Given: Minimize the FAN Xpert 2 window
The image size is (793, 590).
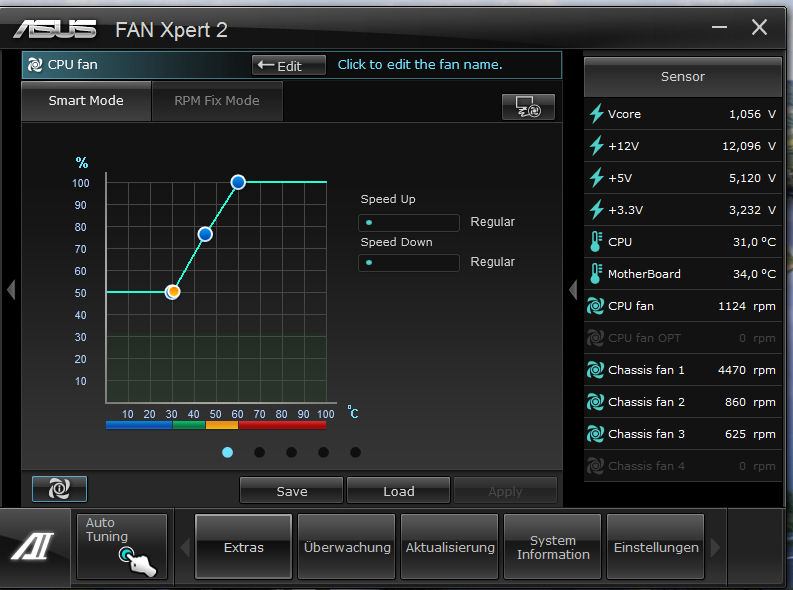Looking at the screenshot, I should click(x=719, y=27).
